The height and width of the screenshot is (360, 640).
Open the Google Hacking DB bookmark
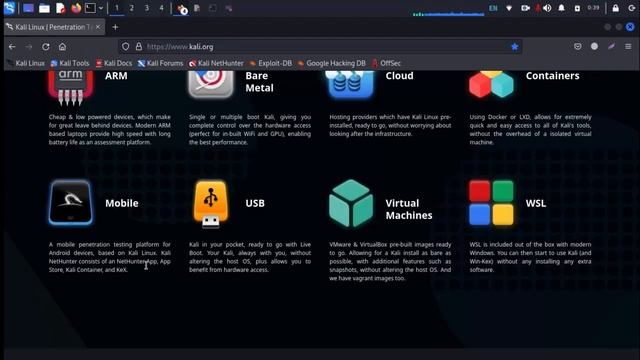point(331,63)
